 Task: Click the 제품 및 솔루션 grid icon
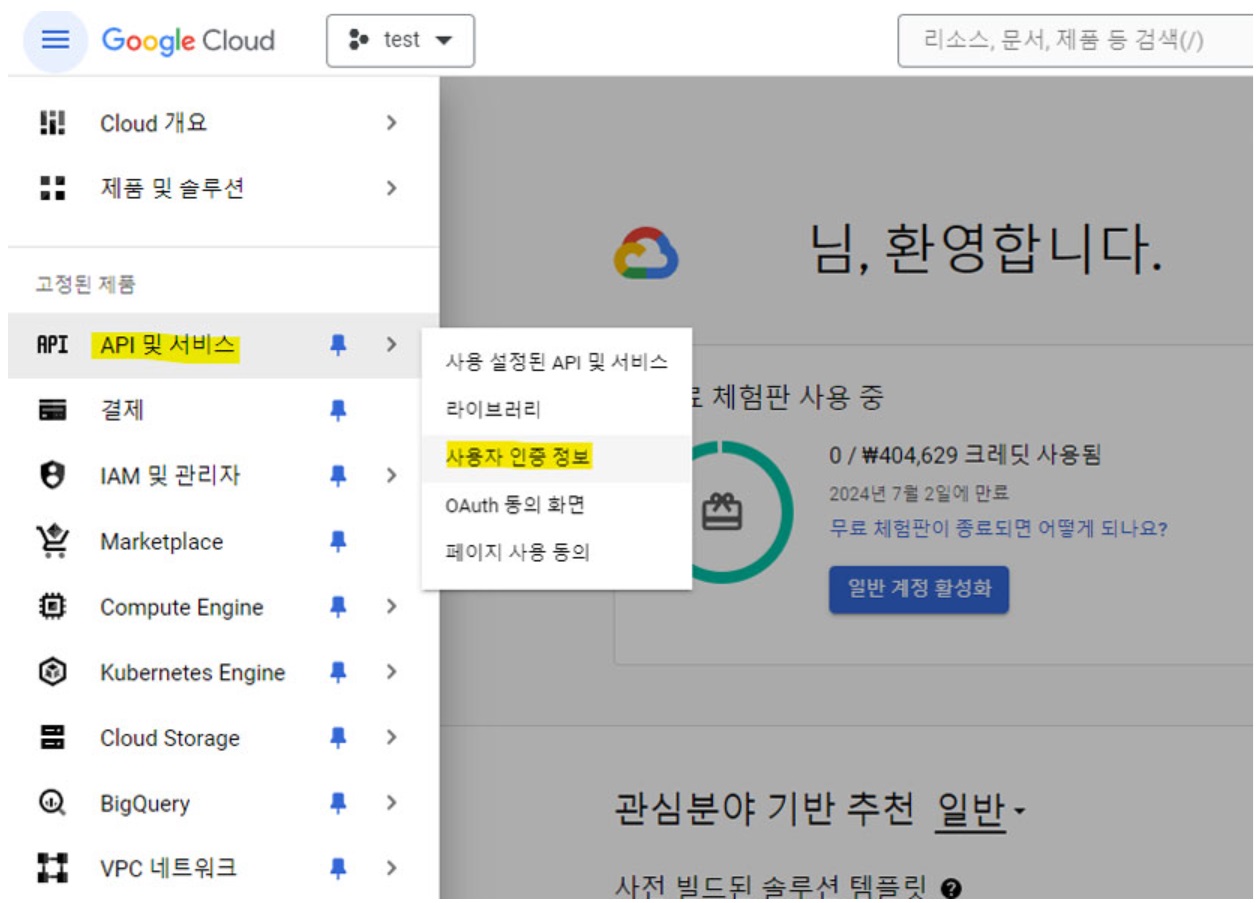pos(53,188)
